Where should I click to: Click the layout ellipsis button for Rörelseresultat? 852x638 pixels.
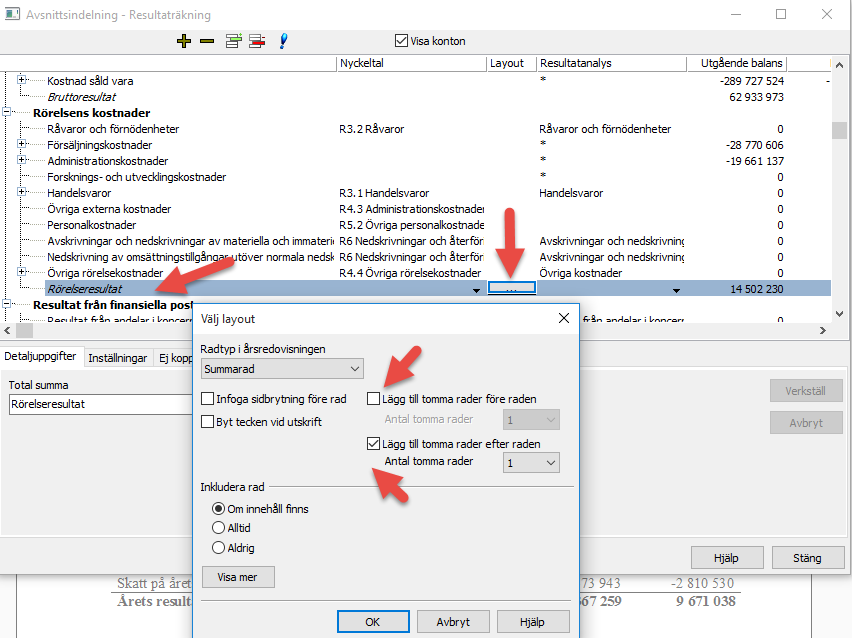coord(512,288)
